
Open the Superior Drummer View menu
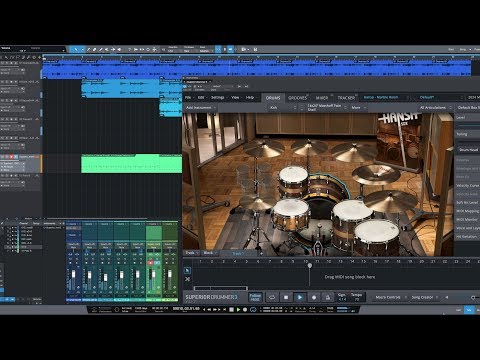(x=235, y=98)
